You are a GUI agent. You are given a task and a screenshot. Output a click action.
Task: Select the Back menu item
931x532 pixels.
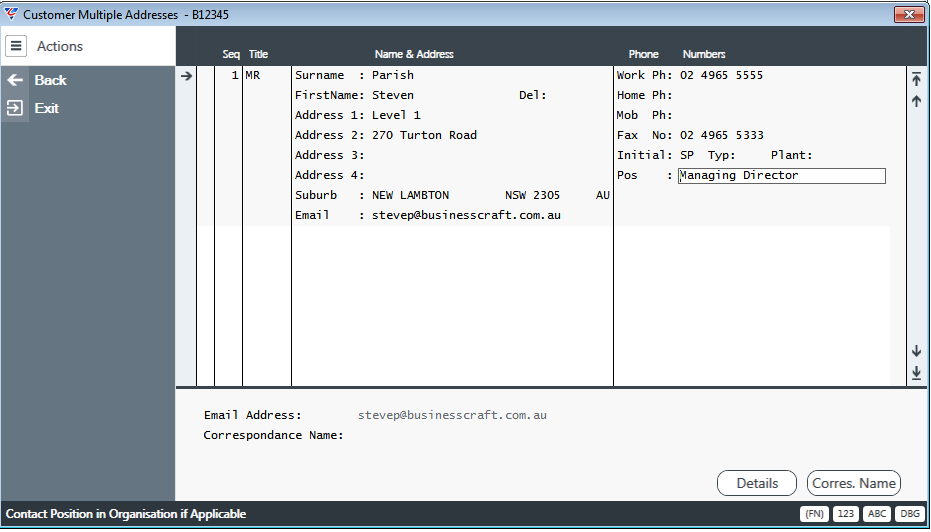point(50,80)
